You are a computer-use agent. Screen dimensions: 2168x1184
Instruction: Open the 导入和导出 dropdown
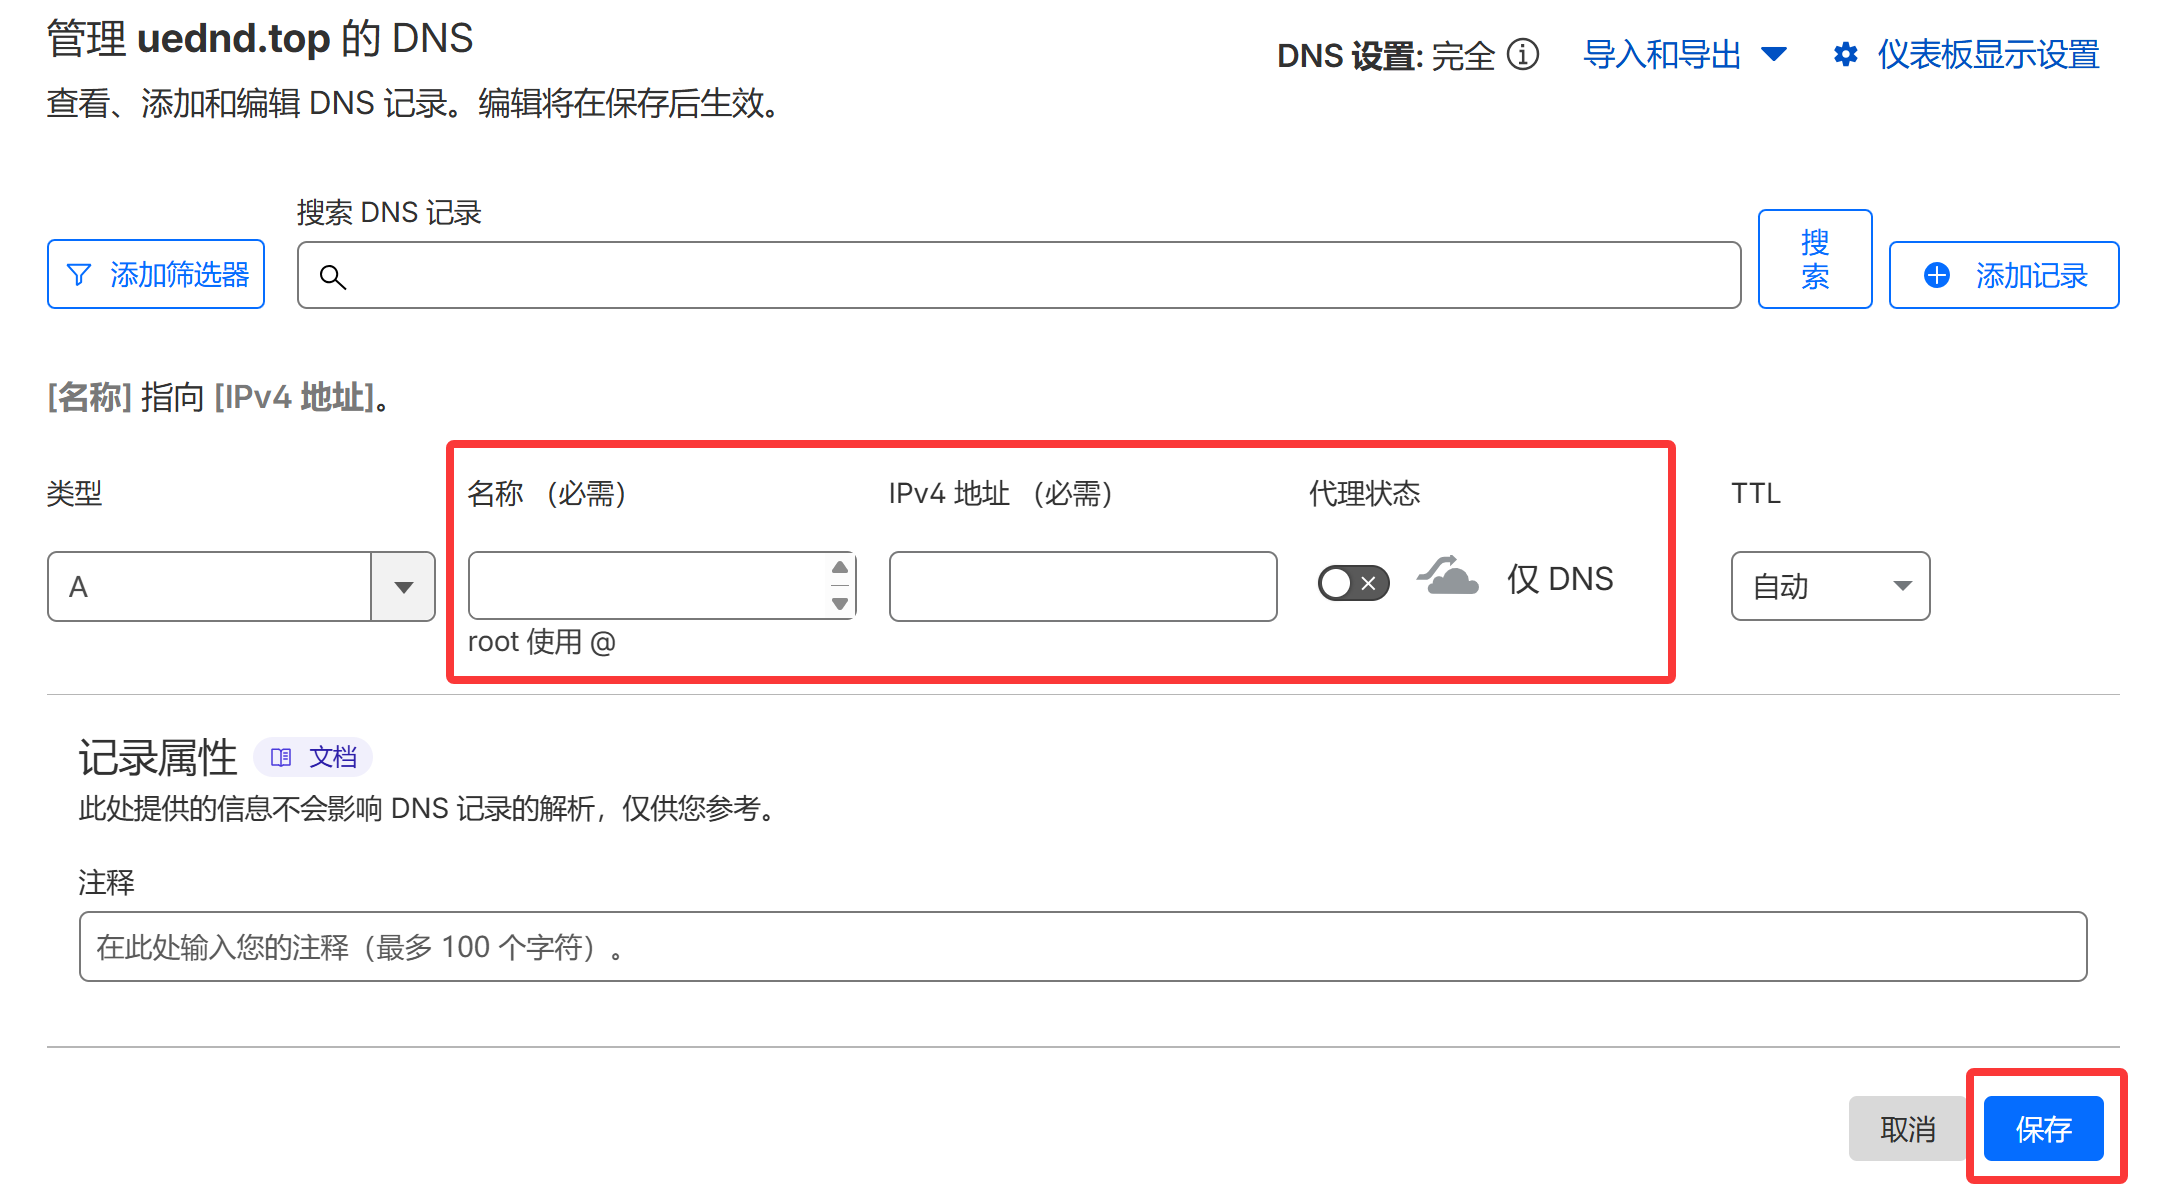[1685, 54]
